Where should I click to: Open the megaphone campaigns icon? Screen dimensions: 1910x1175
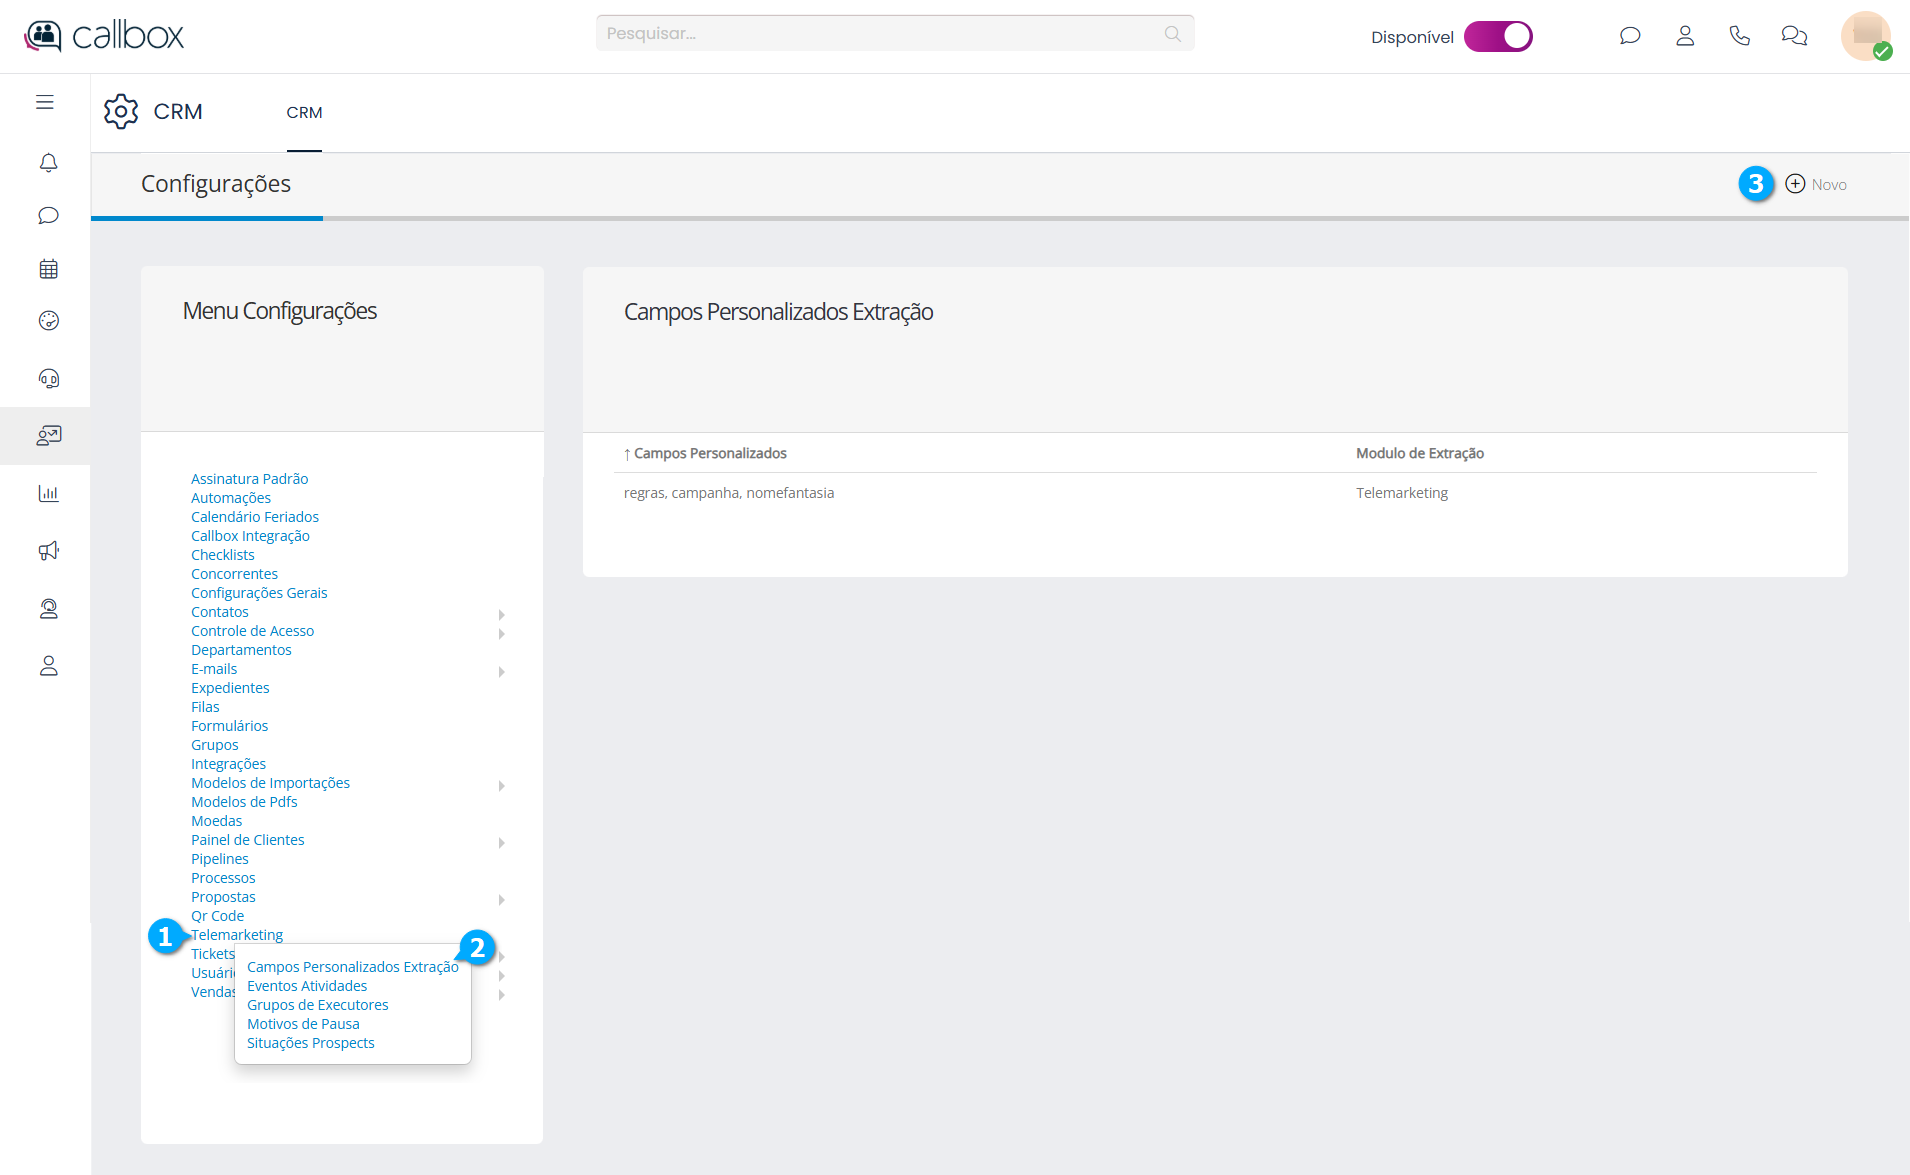(48, 551)
